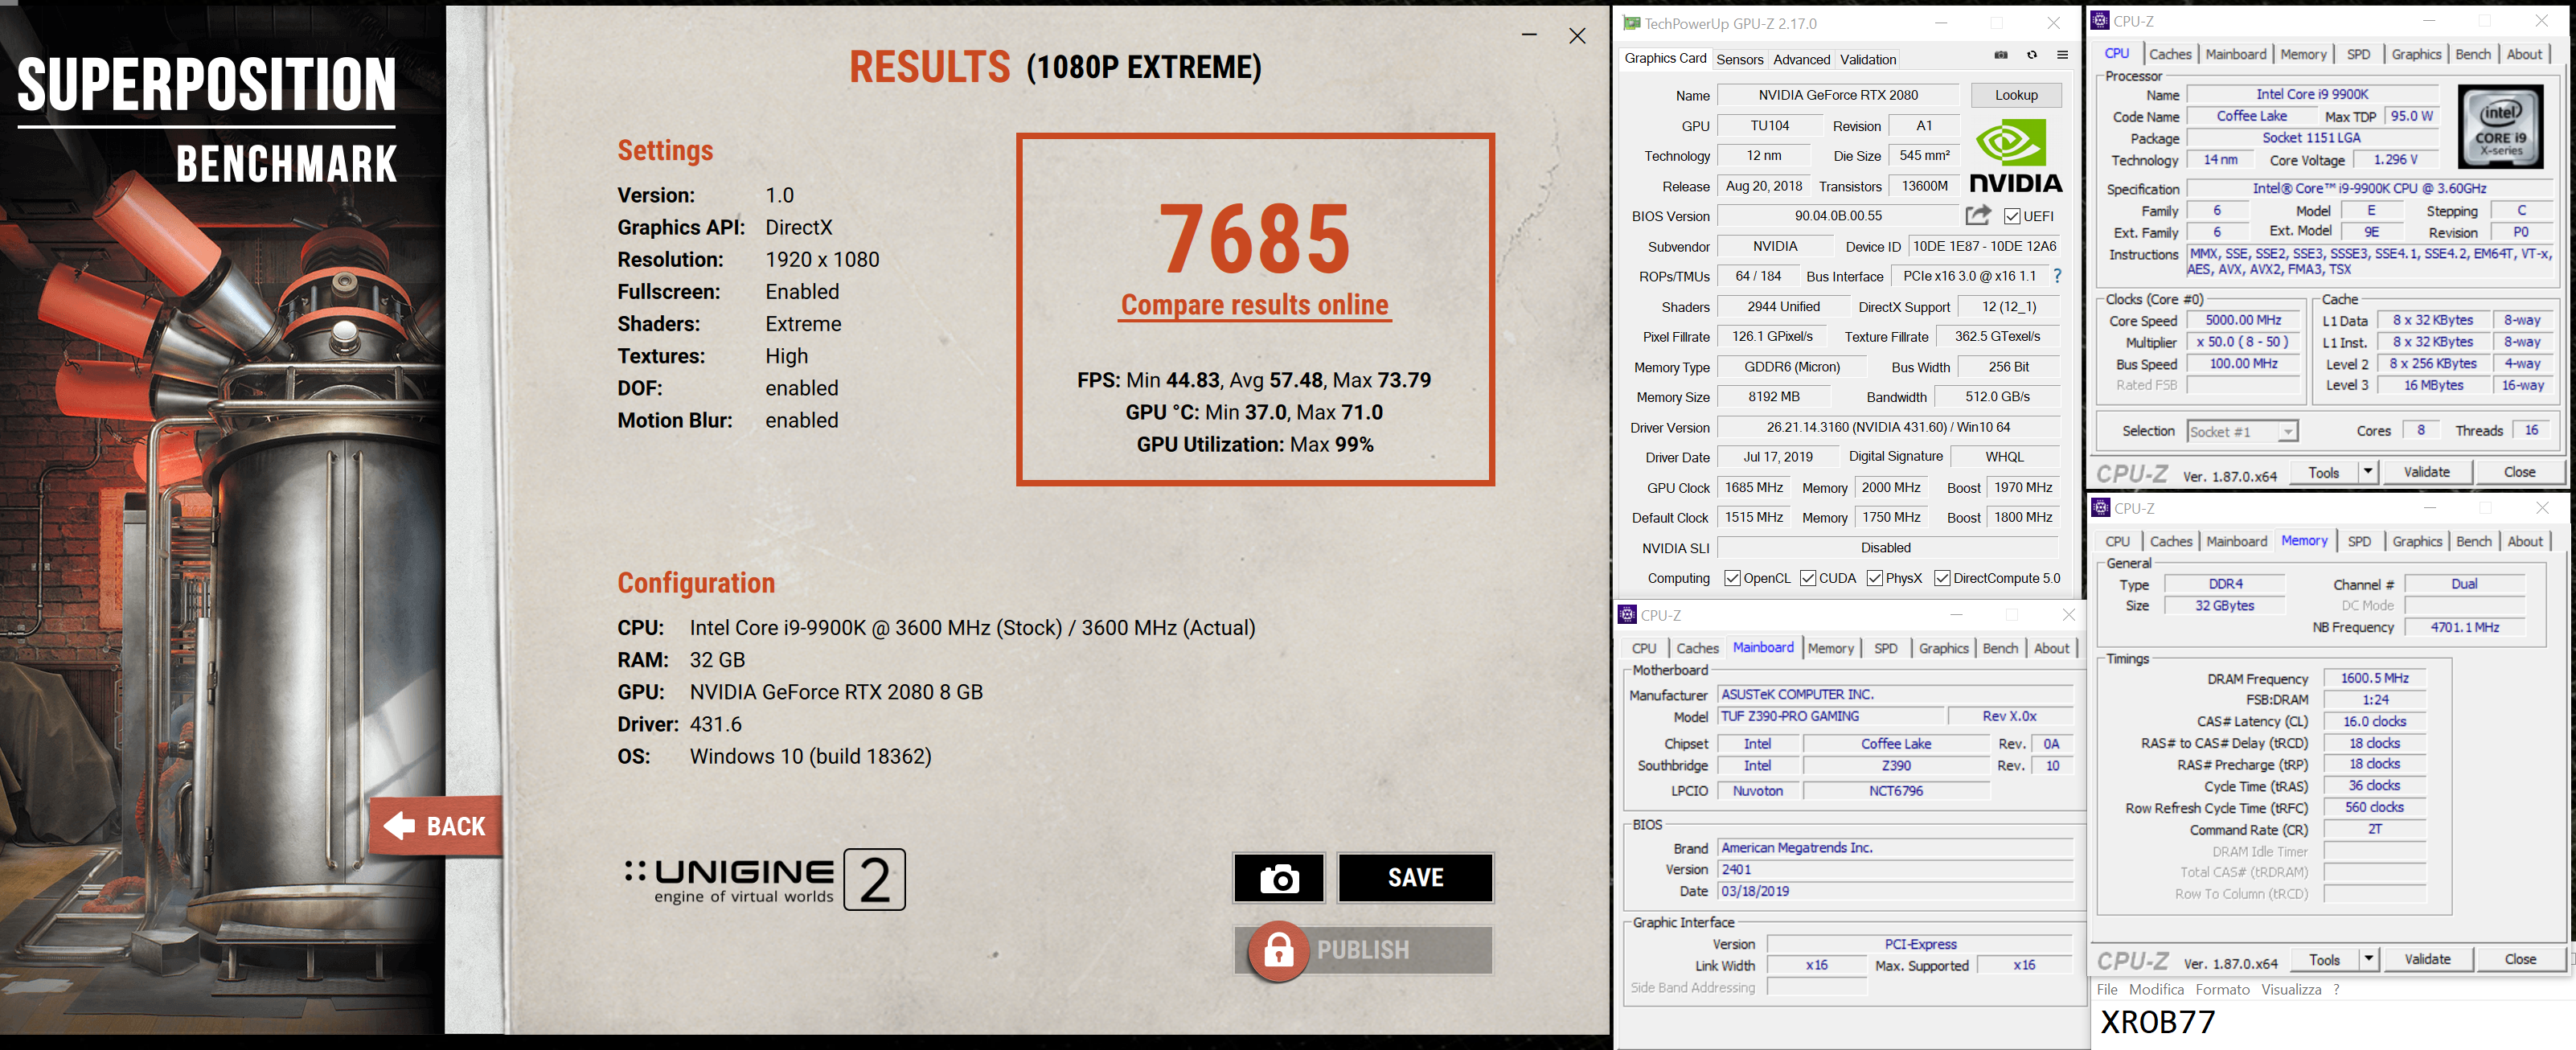This screenshot has height=1050, width=2576.
Task: Click the Unigine 2 engine logo
Action: [x=765, y=879]
